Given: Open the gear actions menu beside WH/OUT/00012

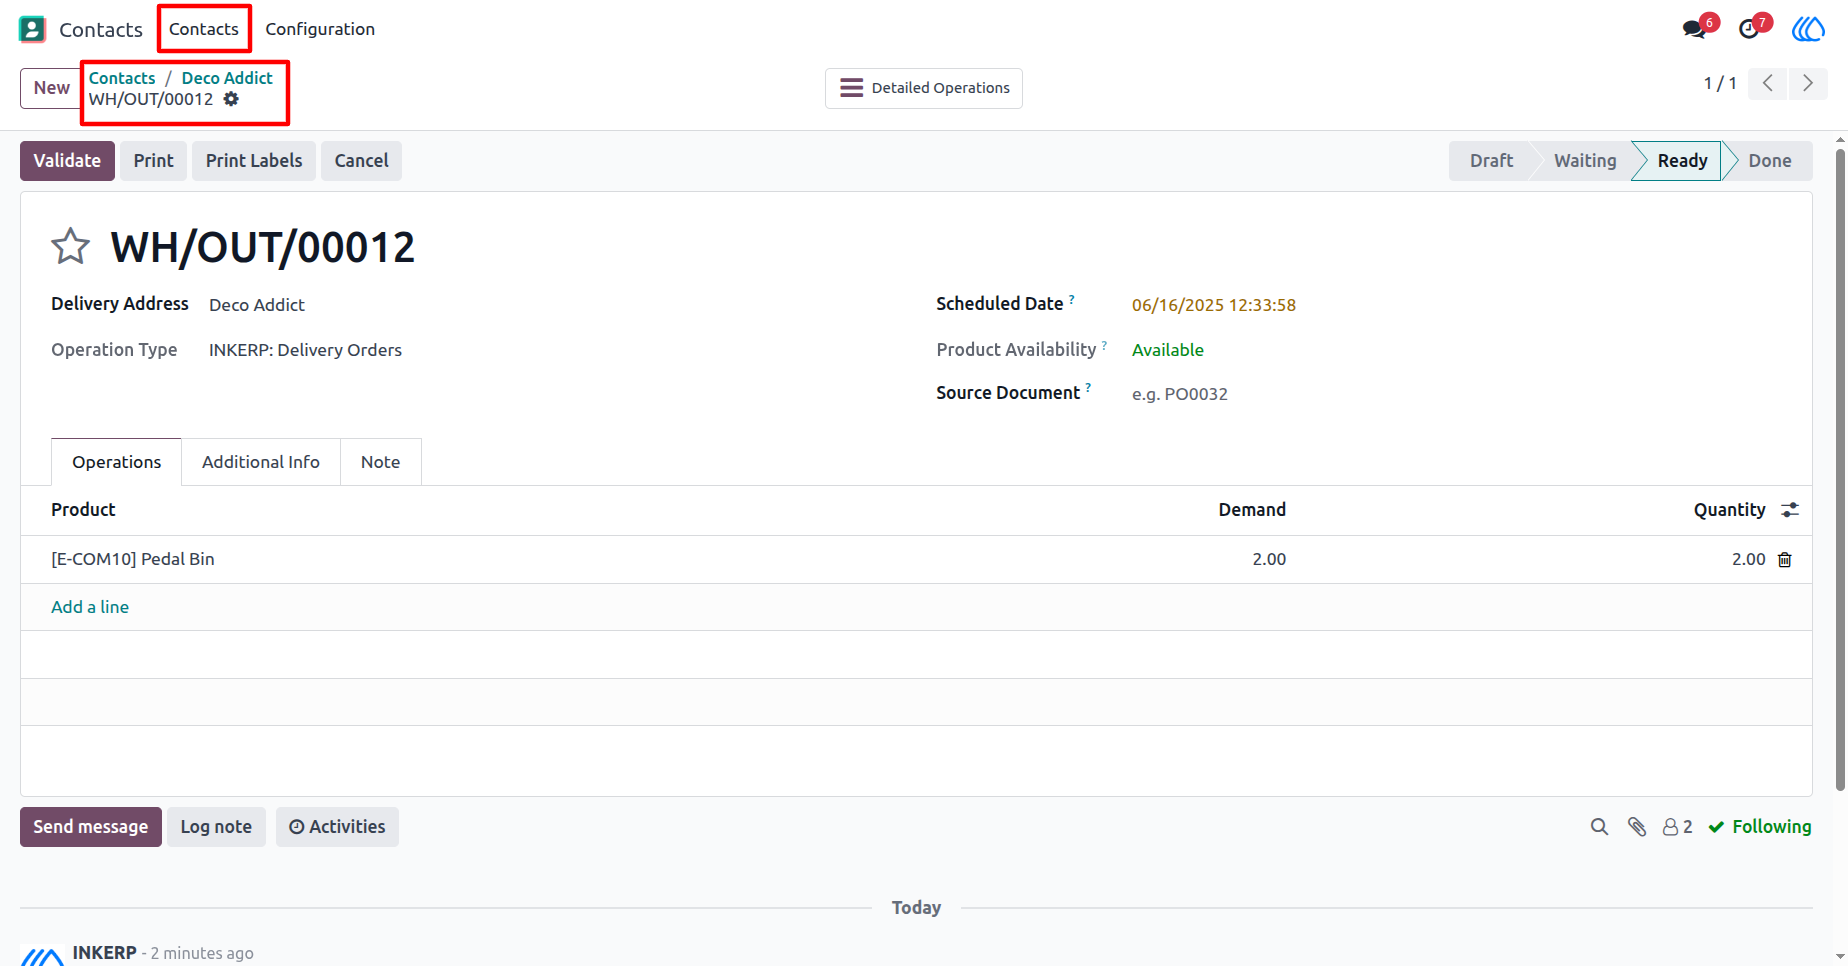Looking at the screenshot, I should 231,99.
